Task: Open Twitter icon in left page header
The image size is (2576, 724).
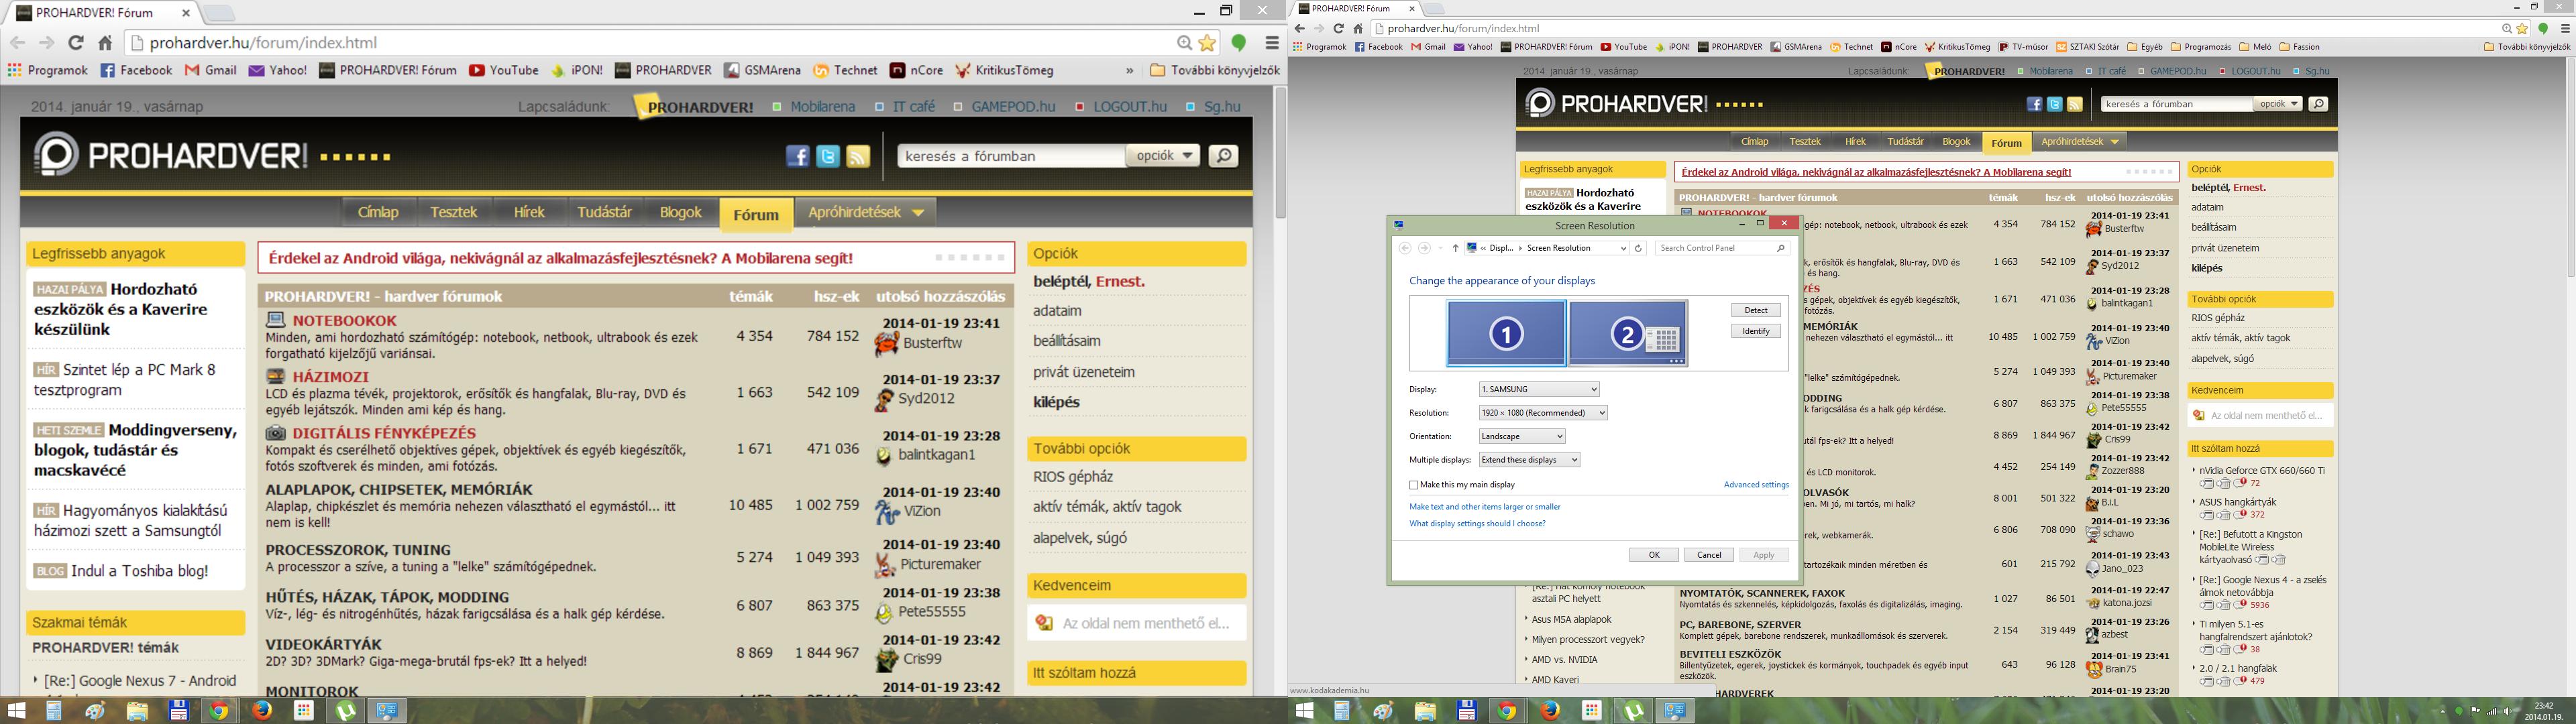Action: pos(828,156)
